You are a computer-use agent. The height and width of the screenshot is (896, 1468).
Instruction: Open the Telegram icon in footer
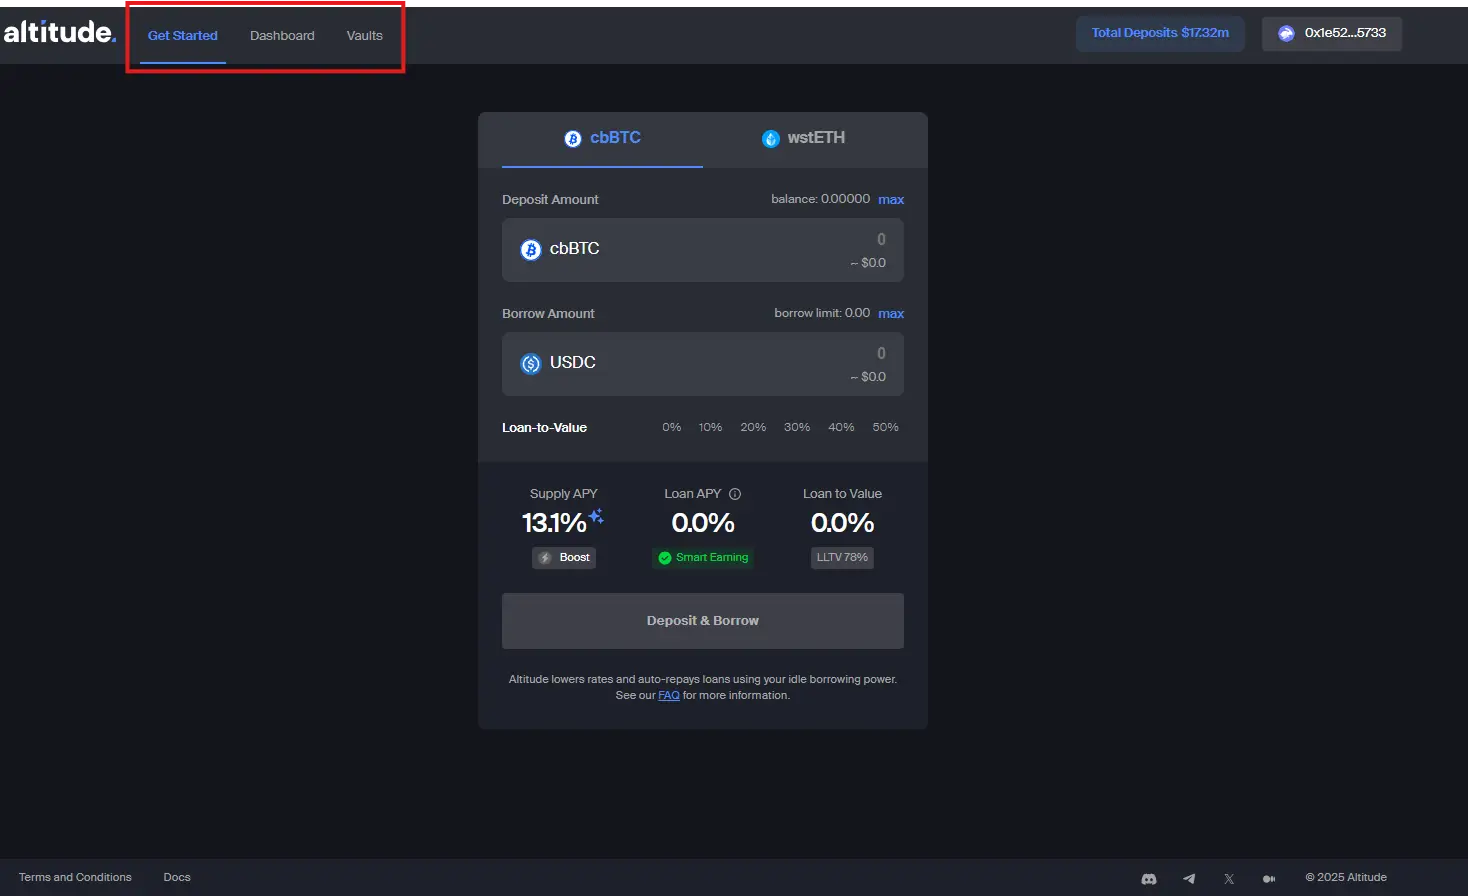click(x=1189, y=878)
